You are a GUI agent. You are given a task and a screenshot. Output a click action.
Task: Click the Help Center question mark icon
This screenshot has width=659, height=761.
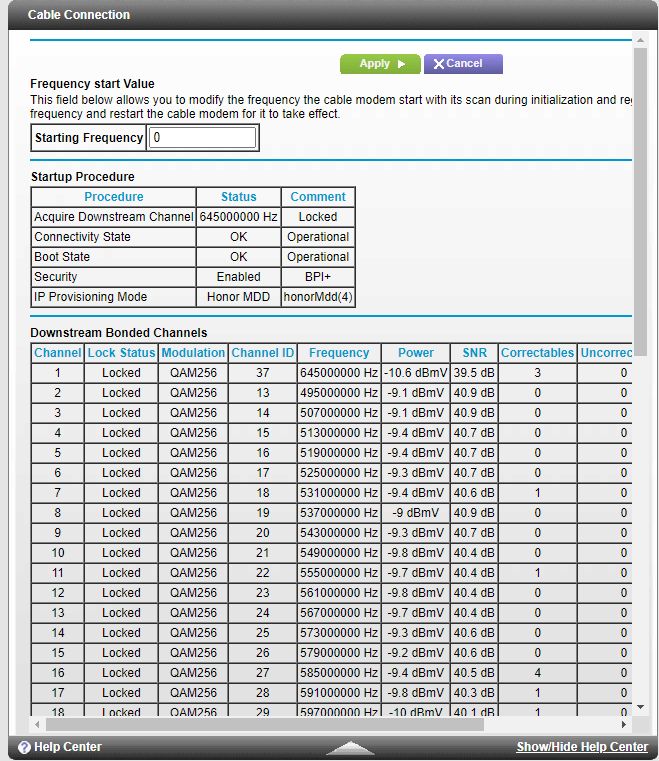coord(24,747)
